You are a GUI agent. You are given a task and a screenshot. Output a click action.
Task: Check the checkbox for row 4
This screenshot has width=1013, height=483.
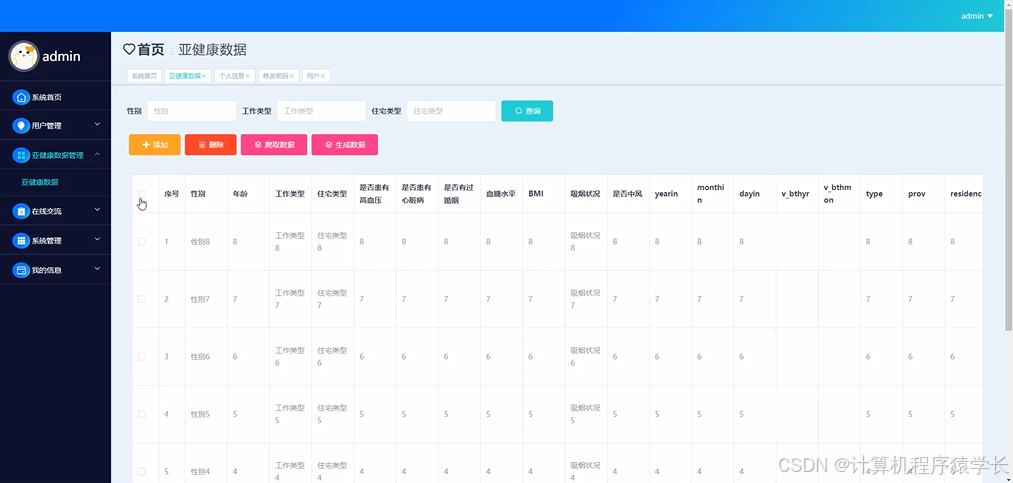tap(141, 414)
